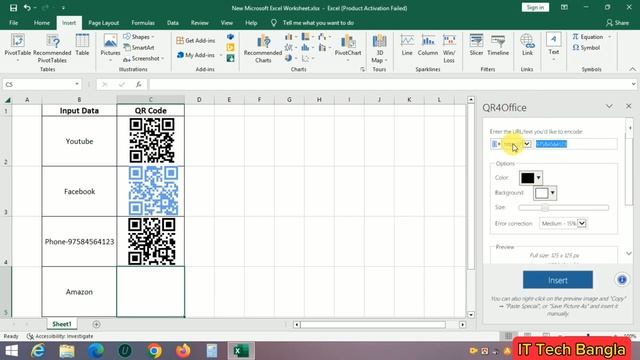Viewport: 640px width, 360px height.
Task: Insert a Table from the ribbon
Action: [x=82, y=45]
